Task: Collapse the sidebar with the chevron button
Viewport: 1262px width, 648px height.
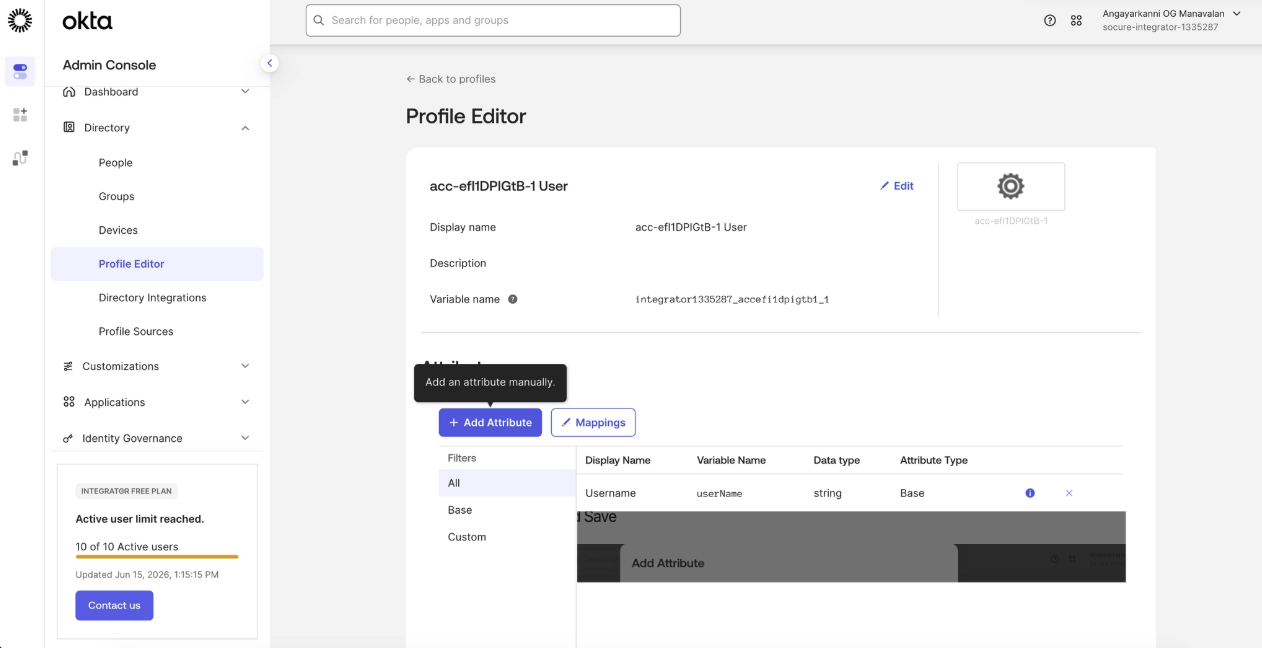Action: pos(269,63)
